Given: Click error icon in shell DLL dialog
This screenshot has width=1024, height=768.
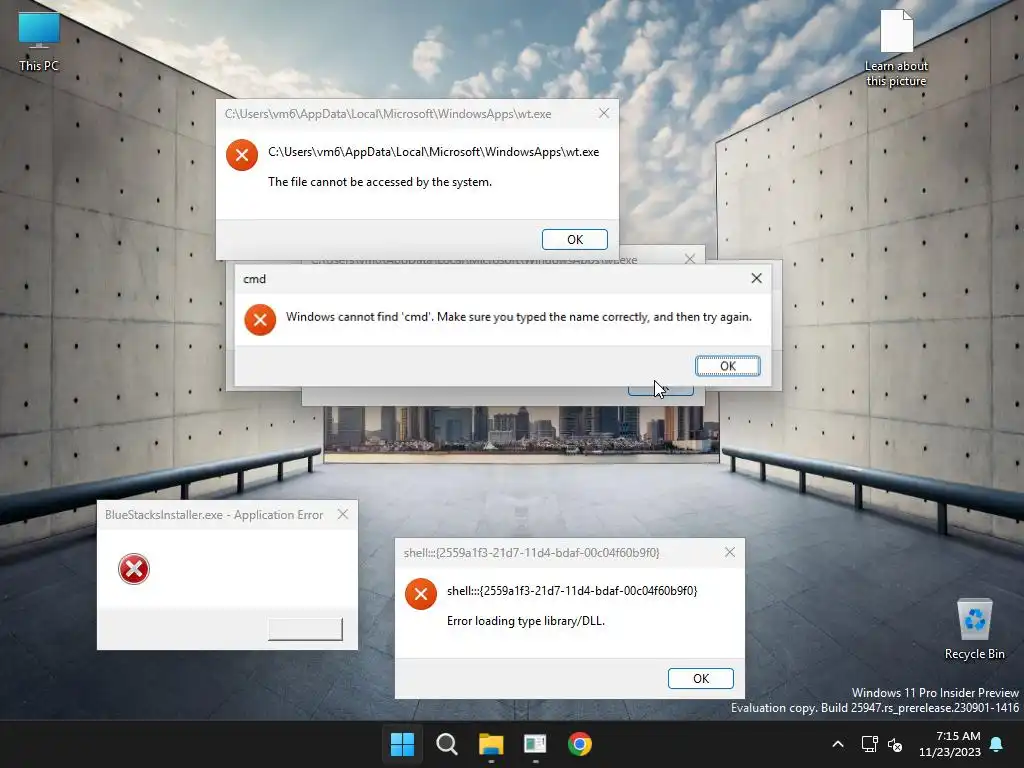Looking at the screenshot, I should click(421, 594).
